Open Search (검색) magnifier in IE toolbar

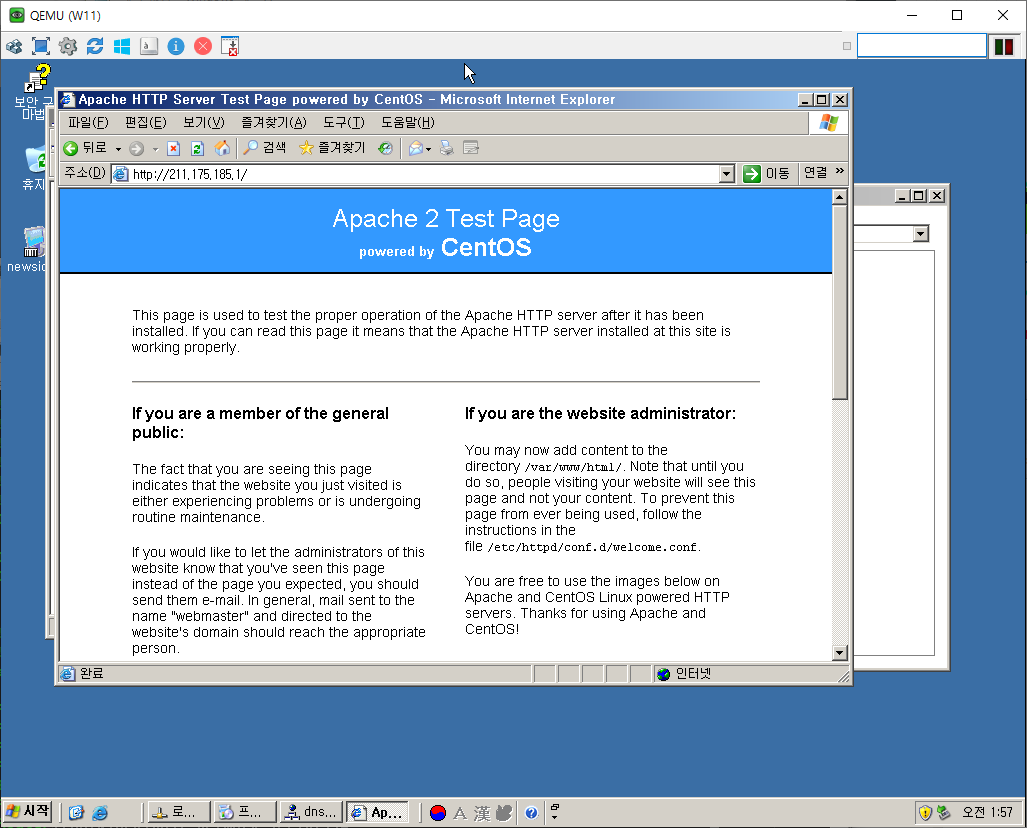265,148
